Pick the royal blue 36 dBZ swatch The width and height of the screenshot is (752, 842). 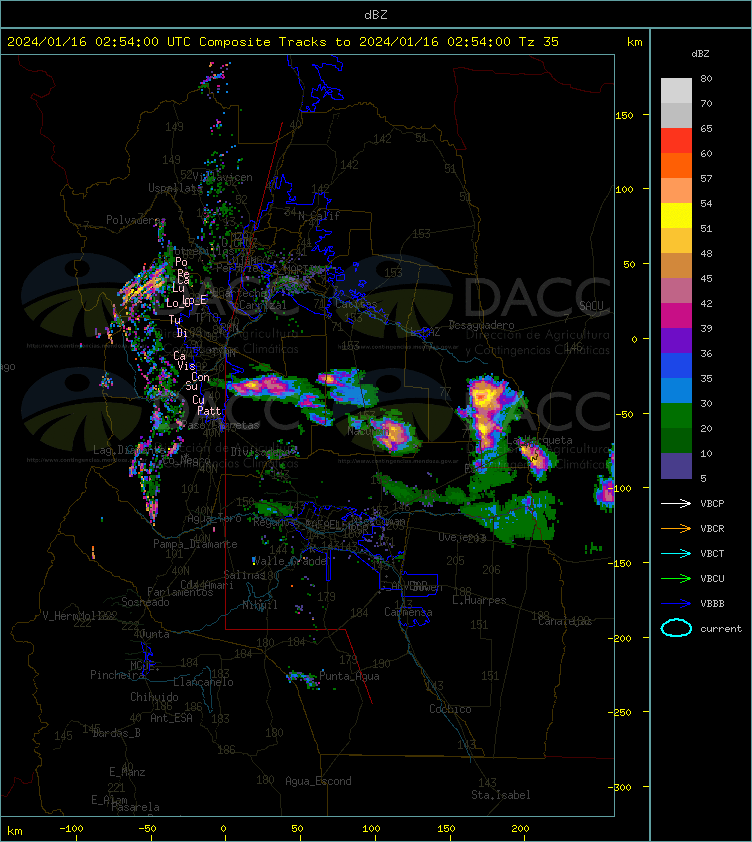click(x=676, y=365)
